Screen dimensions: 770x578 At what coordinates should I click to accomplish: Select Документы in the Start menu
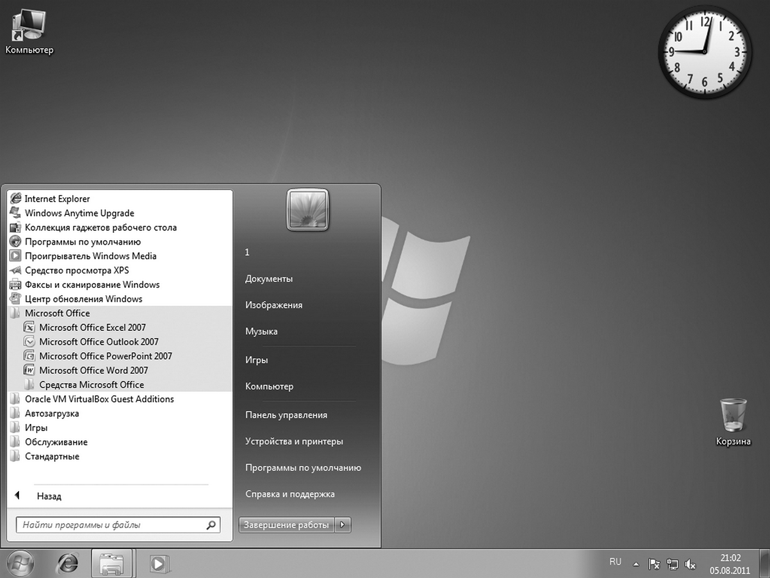pos(269,279)
